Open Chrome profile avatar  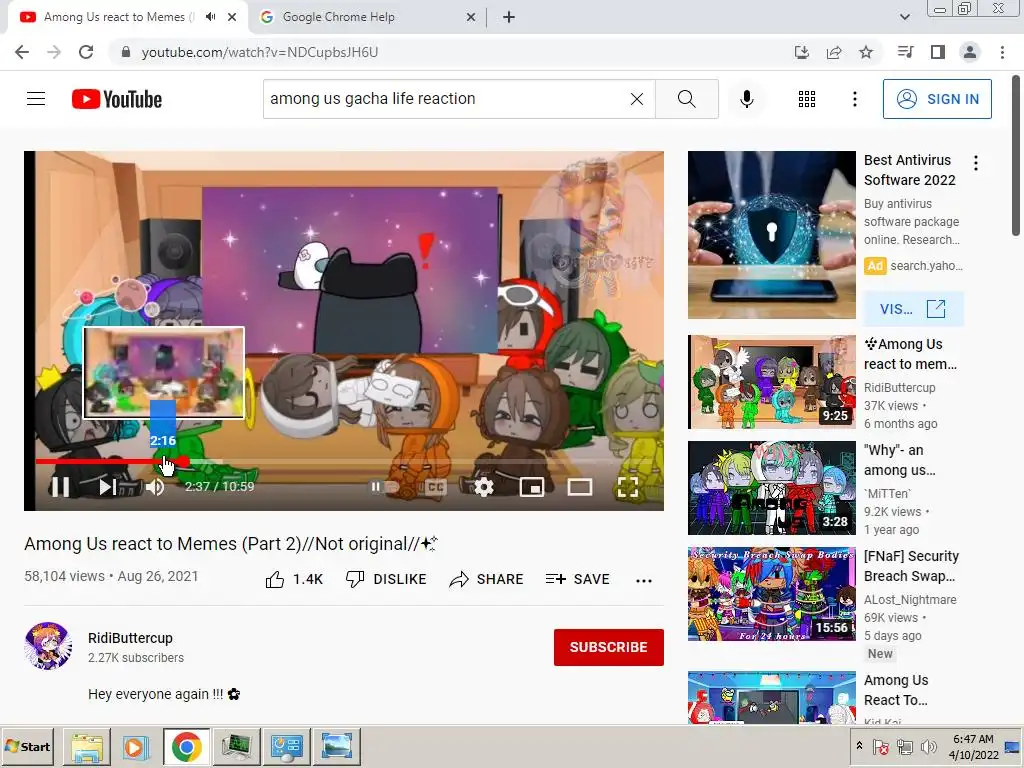970,52
